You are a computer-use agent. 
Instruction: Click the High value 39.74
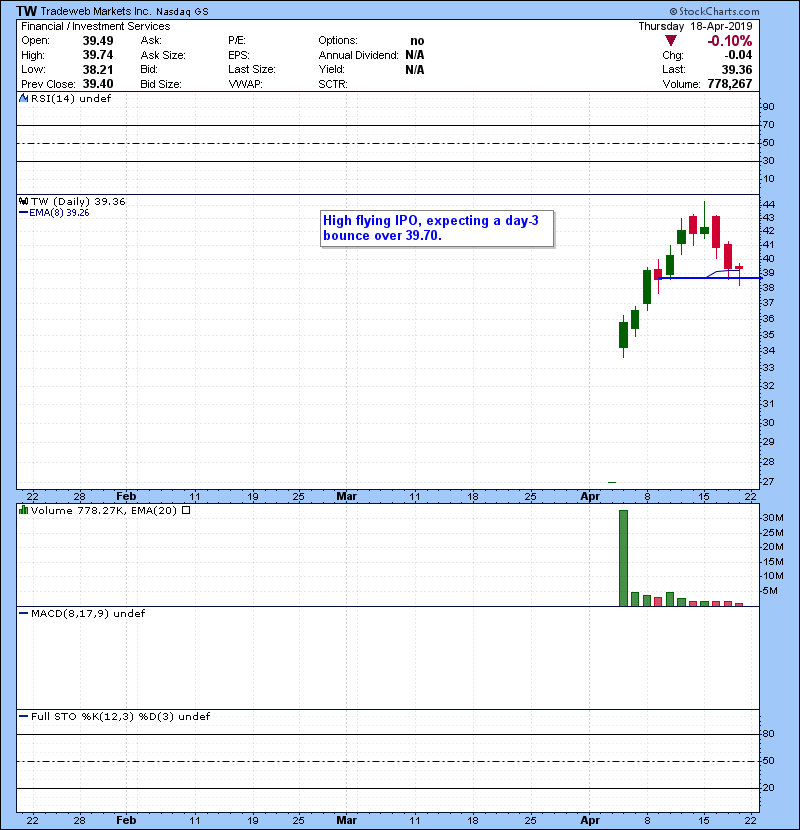point(98,55)
